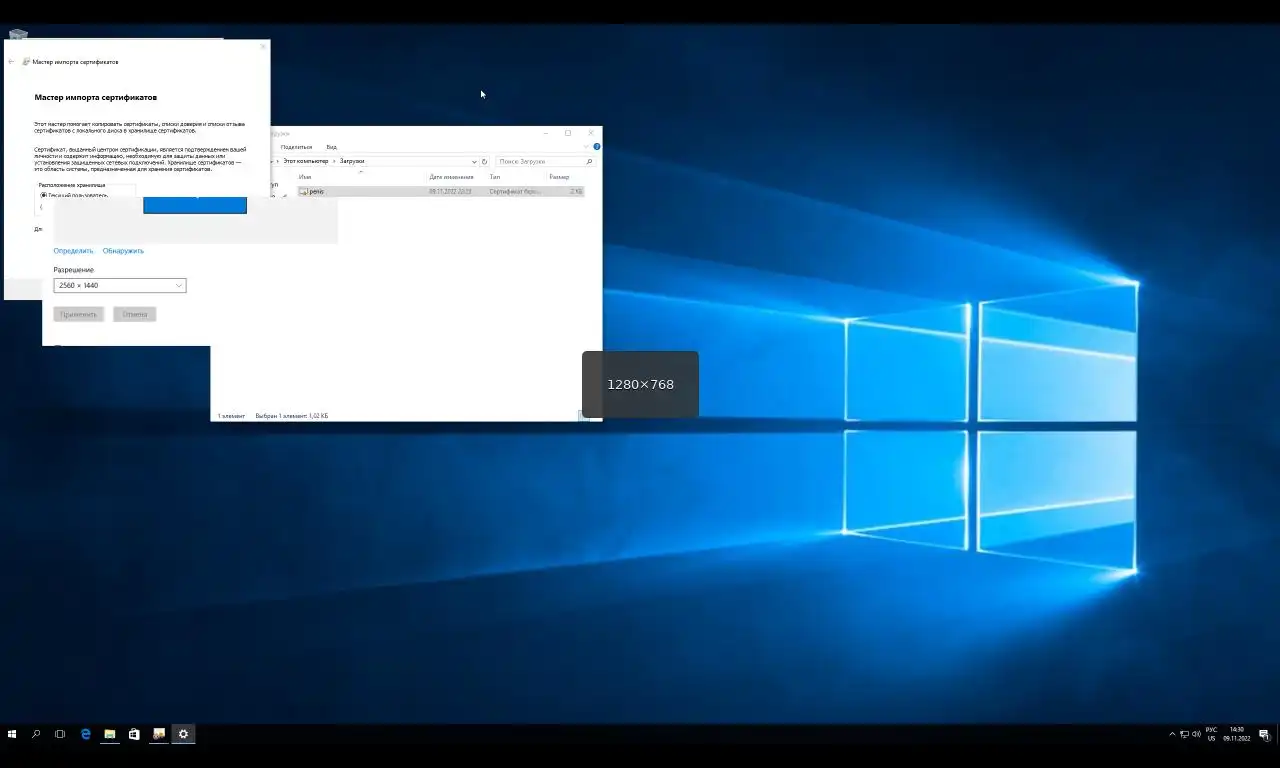The height and width of the screenshot is (768, 1280).
Task: Select the certificate file in Загрузки
Action: [441, 191]
